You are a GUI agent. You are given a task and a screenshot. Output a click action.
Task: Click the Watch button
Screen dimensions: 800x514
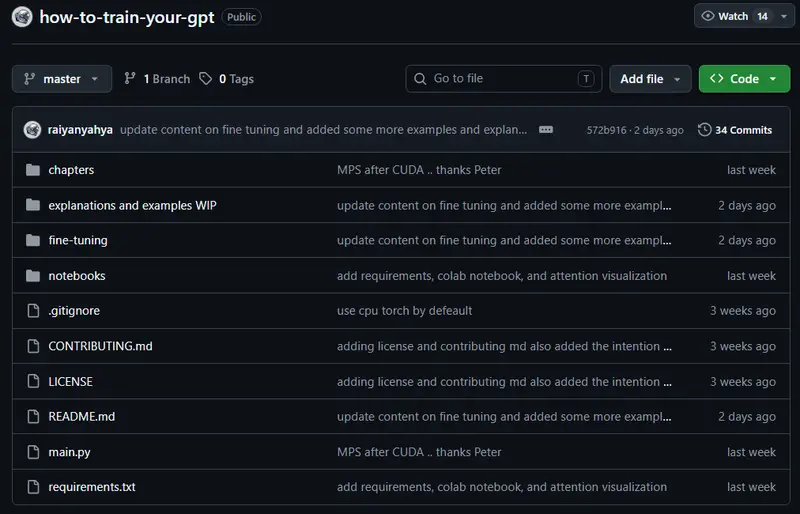click(733, 16)
